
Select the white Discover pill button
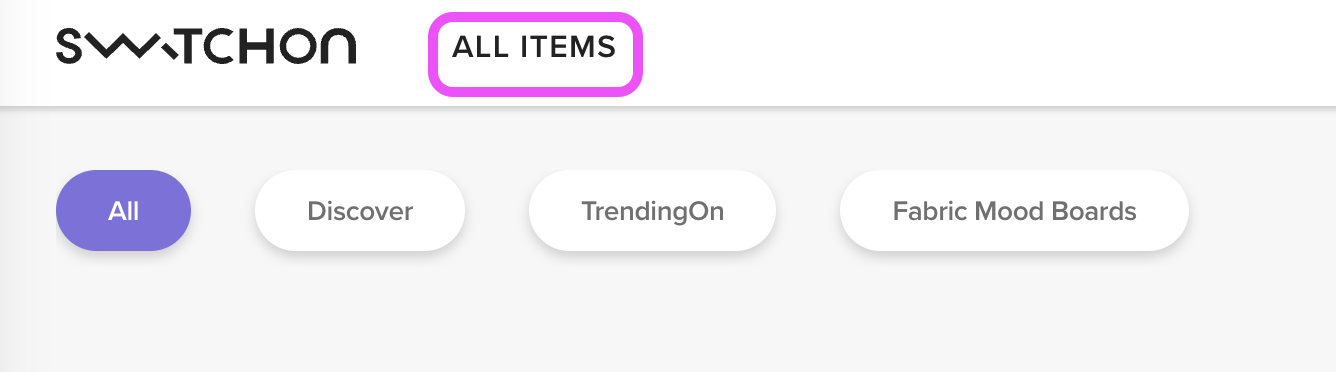coord(360,211)
